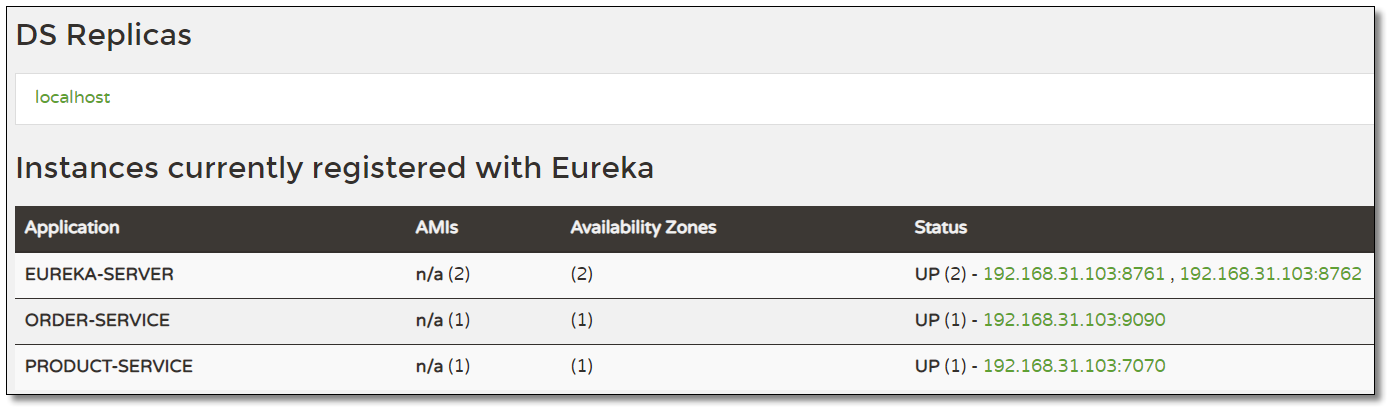Viewport: 1387px width, 407px height.
Task: Click the AMIs value in the ORDER-SERVICE row
Action: coord(442,320)
